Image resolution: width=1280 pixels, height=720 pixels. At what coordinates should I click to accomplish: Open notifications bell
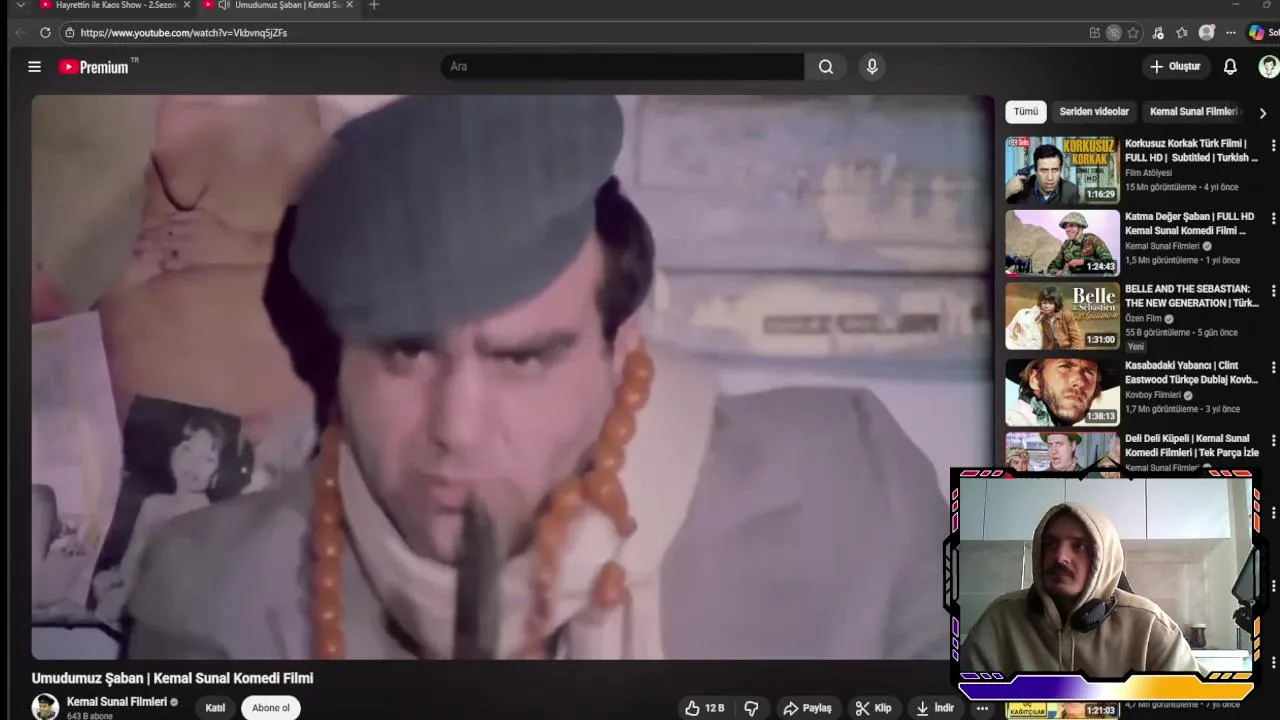1230,67
